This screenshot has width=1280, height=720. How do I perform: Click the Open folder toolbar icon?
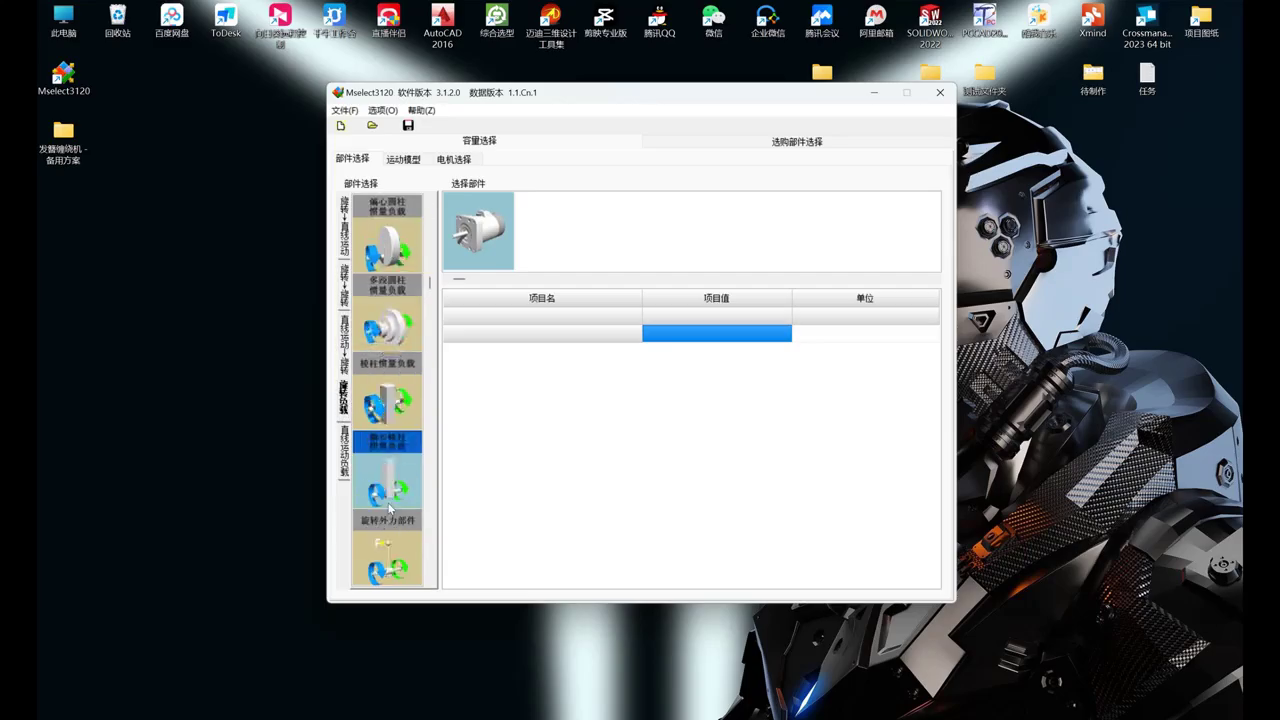click(x=372, y=126)
